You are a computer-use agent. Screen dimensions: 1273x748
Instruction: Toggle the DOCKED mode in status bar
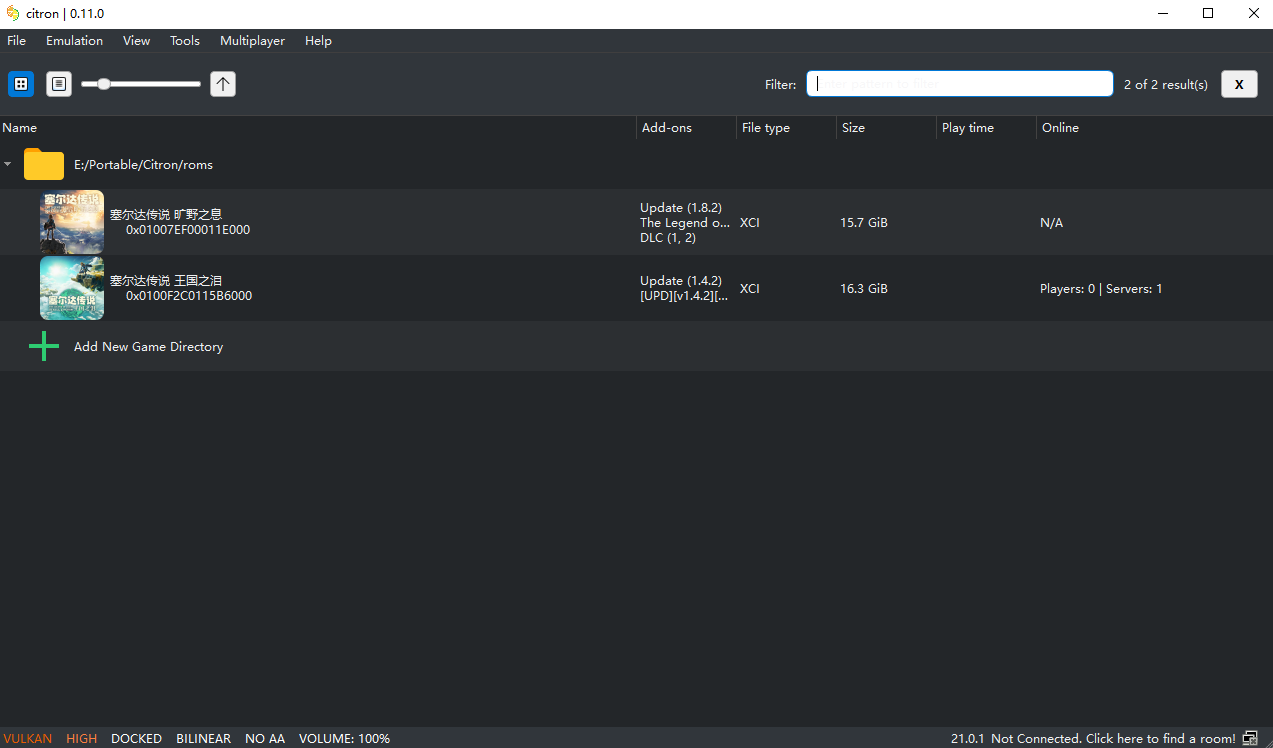click(136, 738)
